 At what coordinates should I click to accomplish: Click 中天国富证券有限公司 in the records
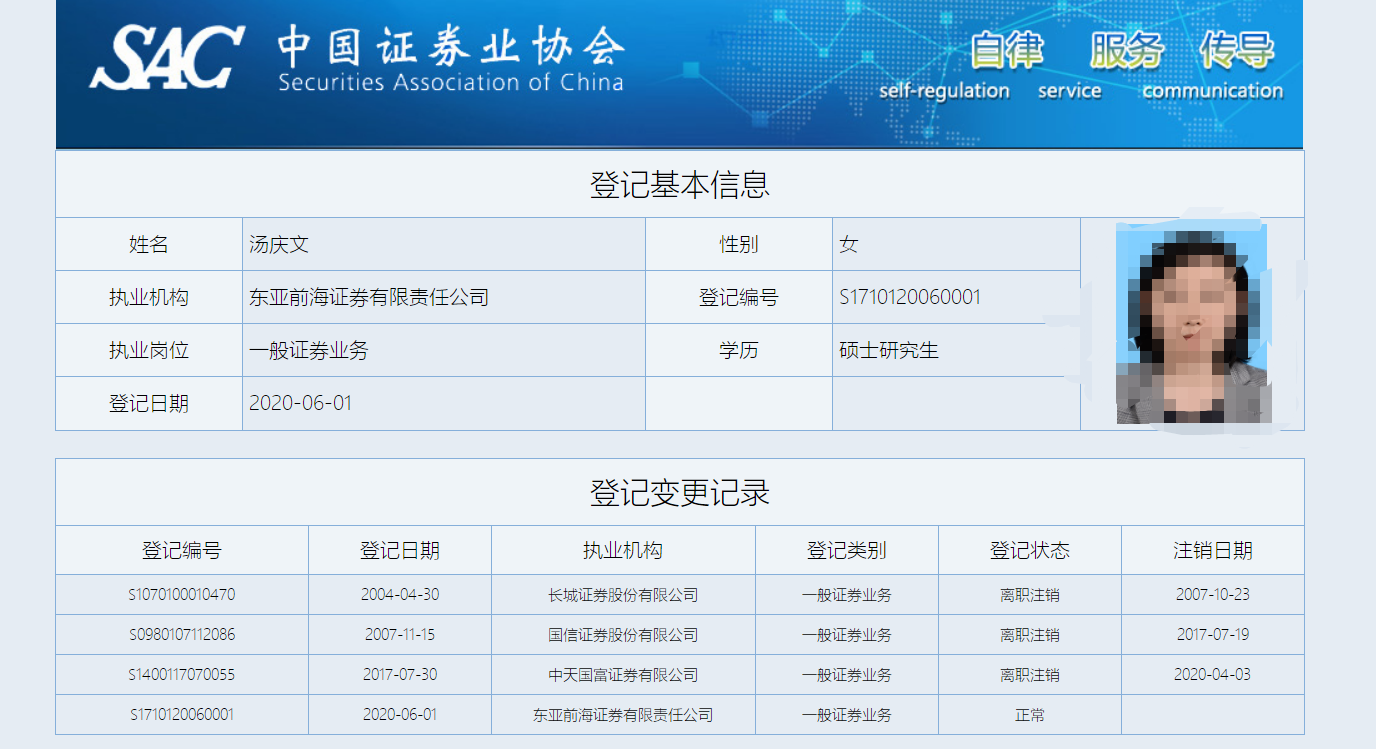coord(623,675)
